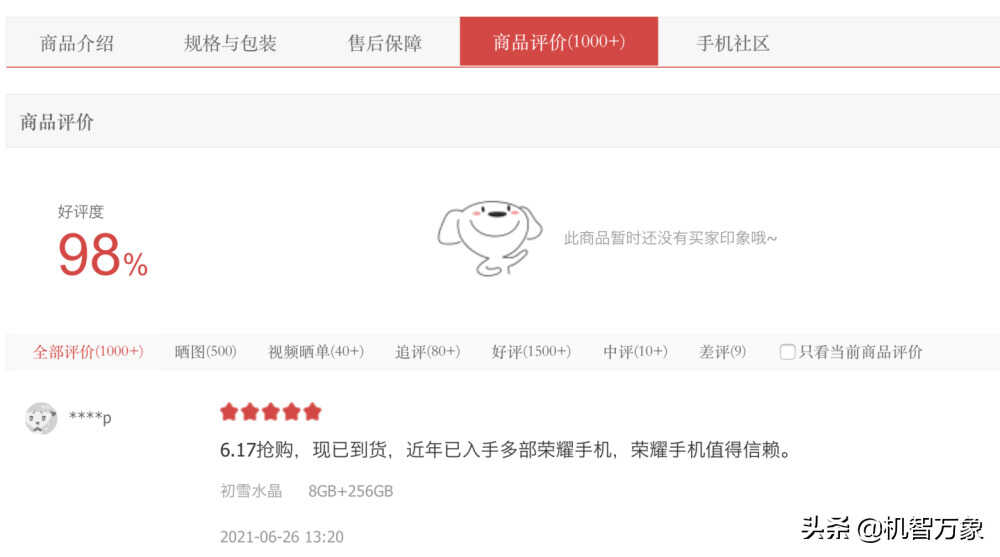Select the 商品评价(1000+) tab
This screenshot has height=557, width=1000.
click(559, 41)
